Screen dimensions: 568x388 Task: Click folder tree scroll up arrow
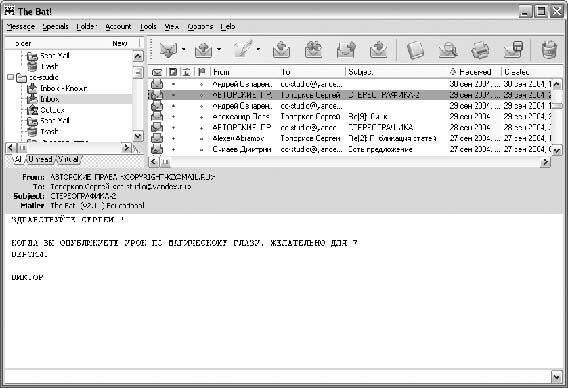point(138,56)
